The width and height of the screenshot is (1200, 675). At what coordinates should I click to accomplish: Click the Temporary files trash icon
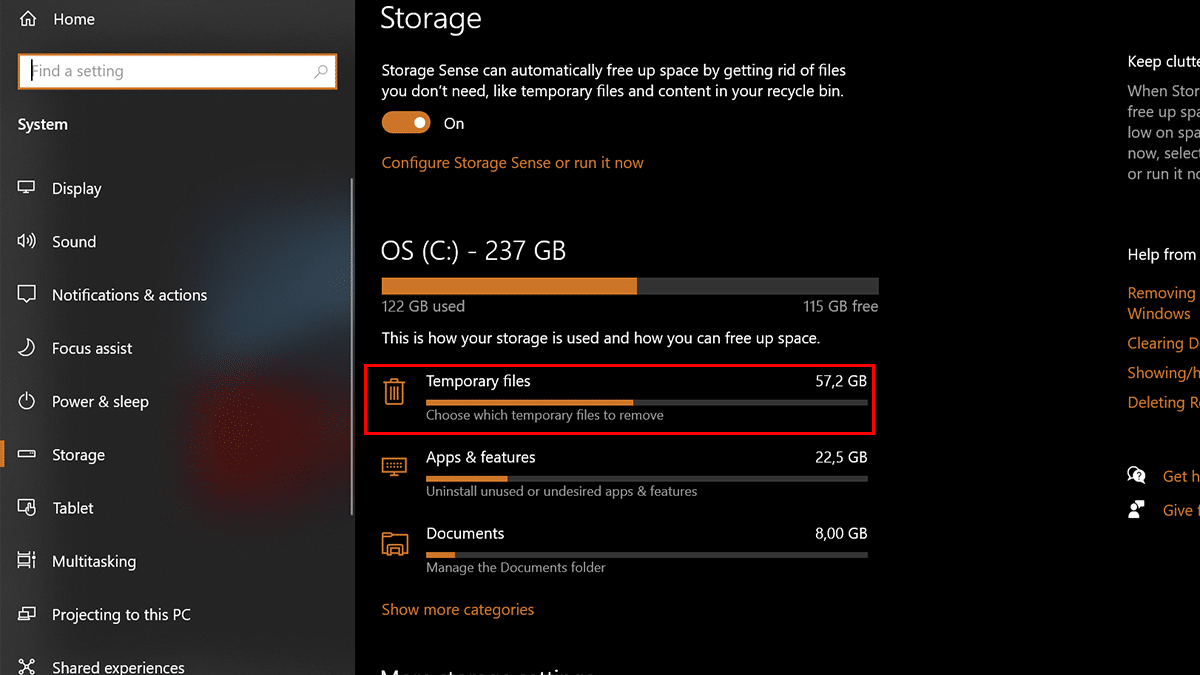(394, 391)
